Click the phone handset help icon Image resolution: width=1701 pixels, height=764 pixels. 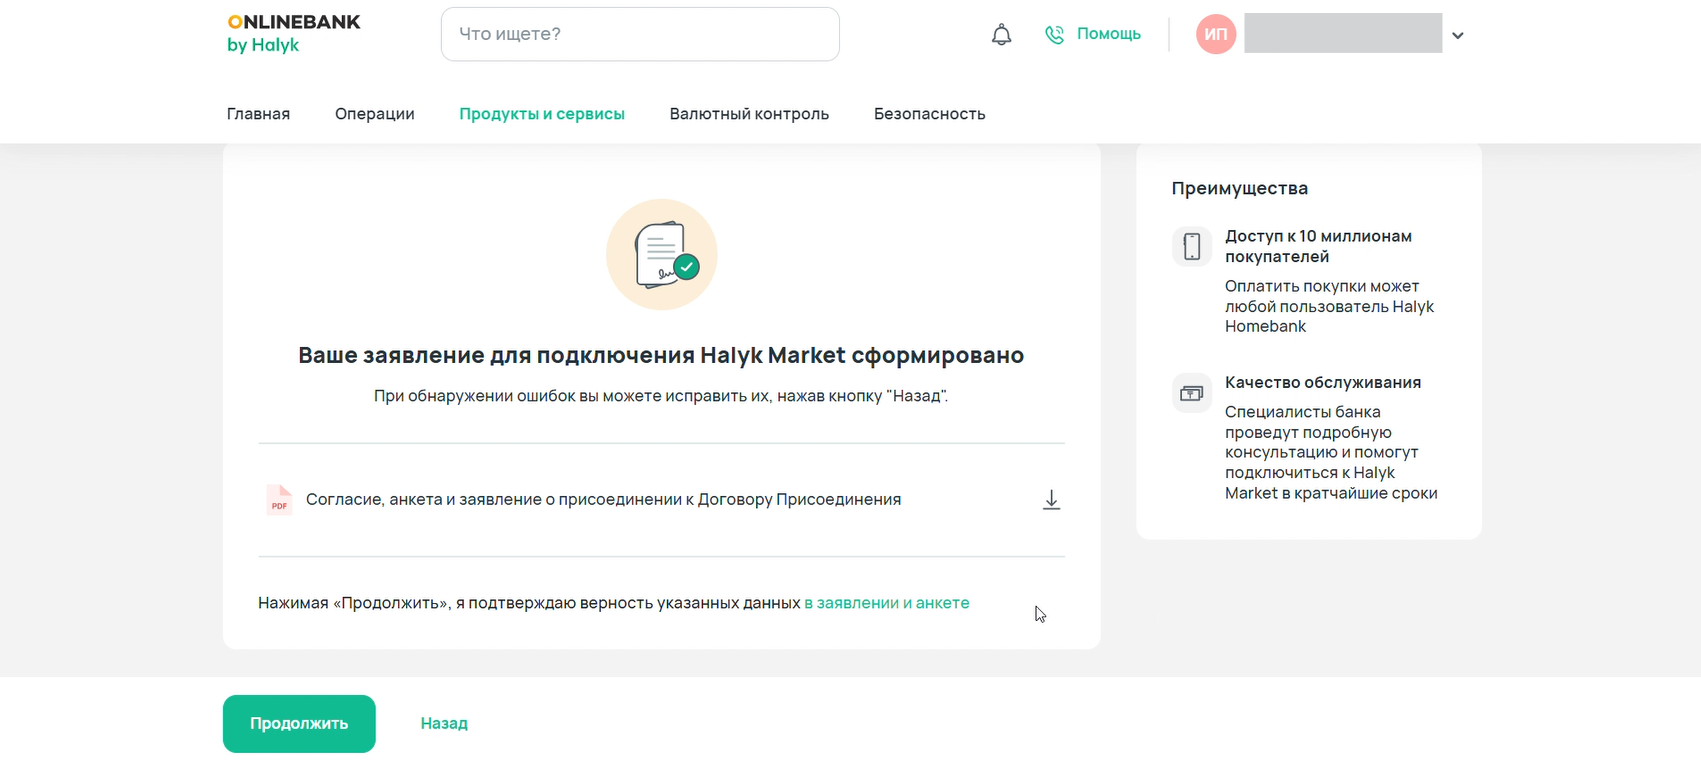click(x=1054, y=35)
